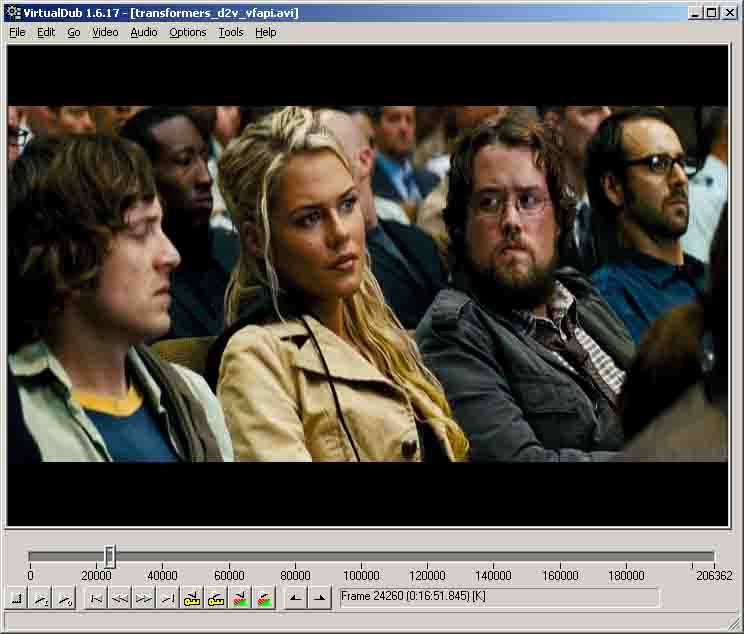The width and height of the screenshot is (744, 634).
Task: Click timeline label 120000
Action: [427, 576]
